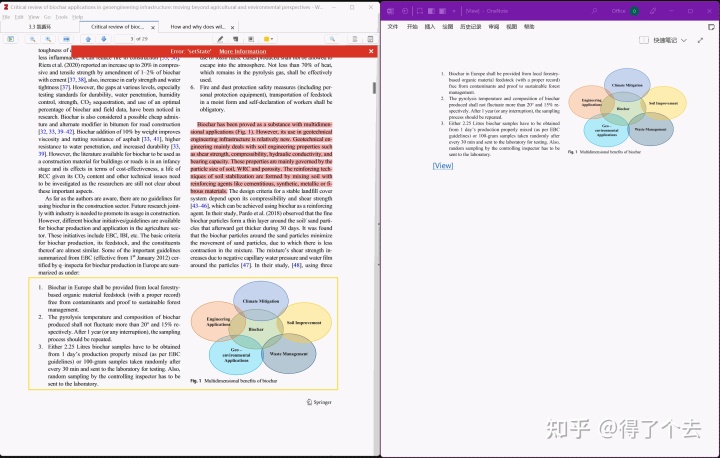
Task: Click the OneNote search magnifier icon
Action: (594, 11)
